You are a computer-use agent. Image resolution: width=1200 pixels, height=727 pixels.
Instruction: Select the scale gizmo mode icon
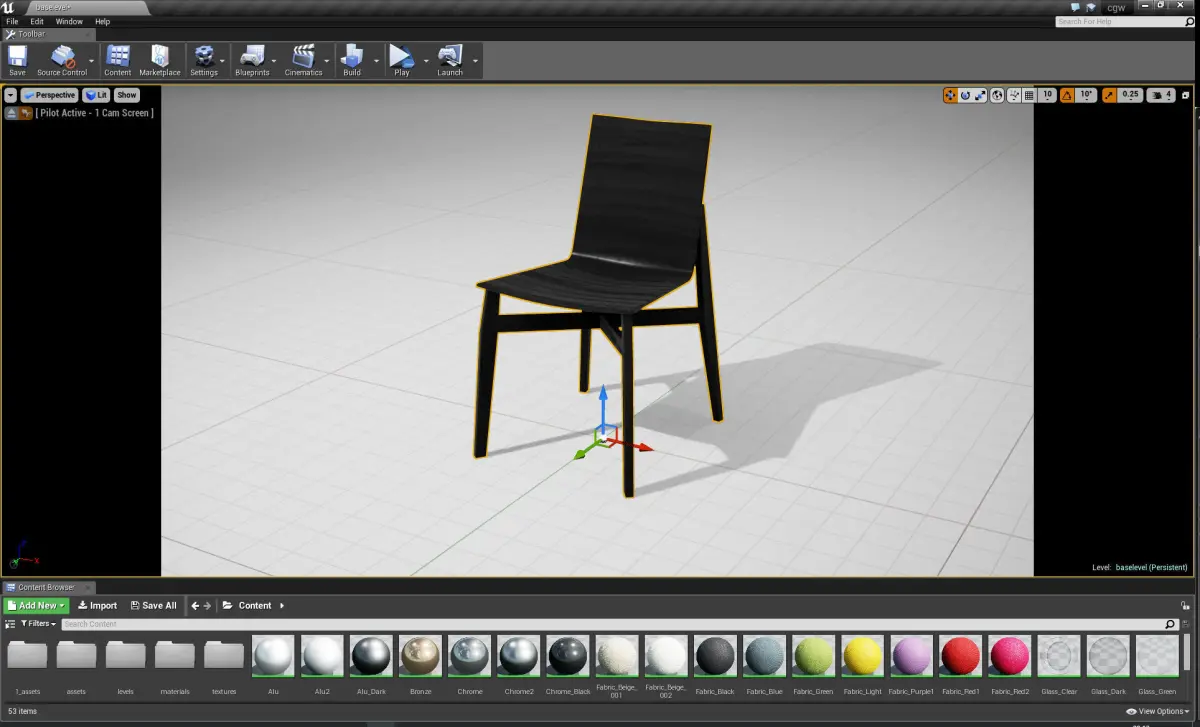pos(981,95)
